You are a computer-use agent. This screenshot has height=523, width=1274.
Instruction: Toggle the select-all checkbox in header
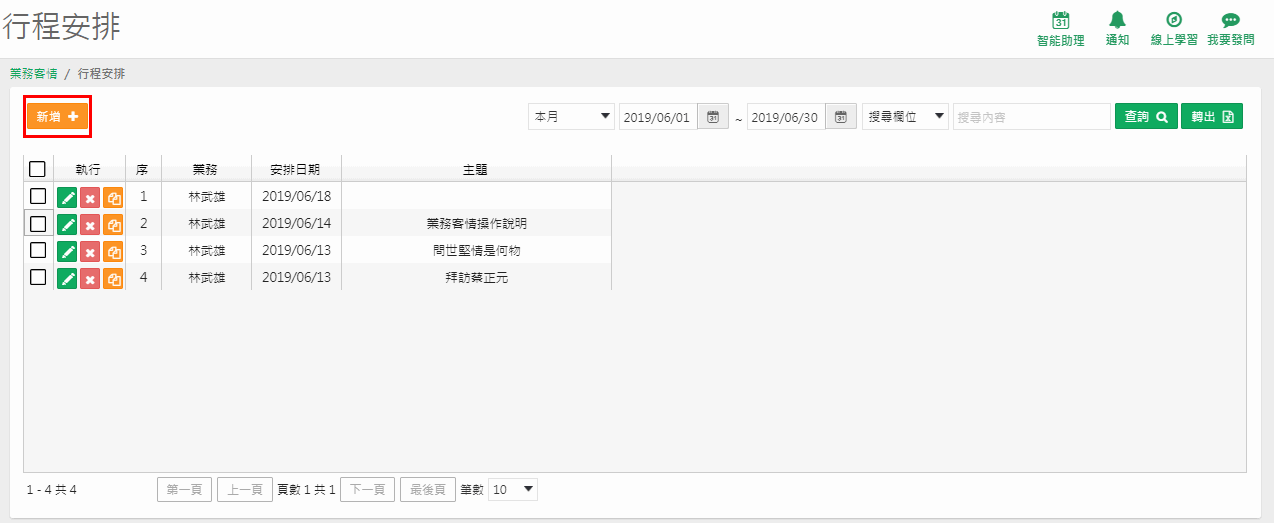(x=38, y=169)
